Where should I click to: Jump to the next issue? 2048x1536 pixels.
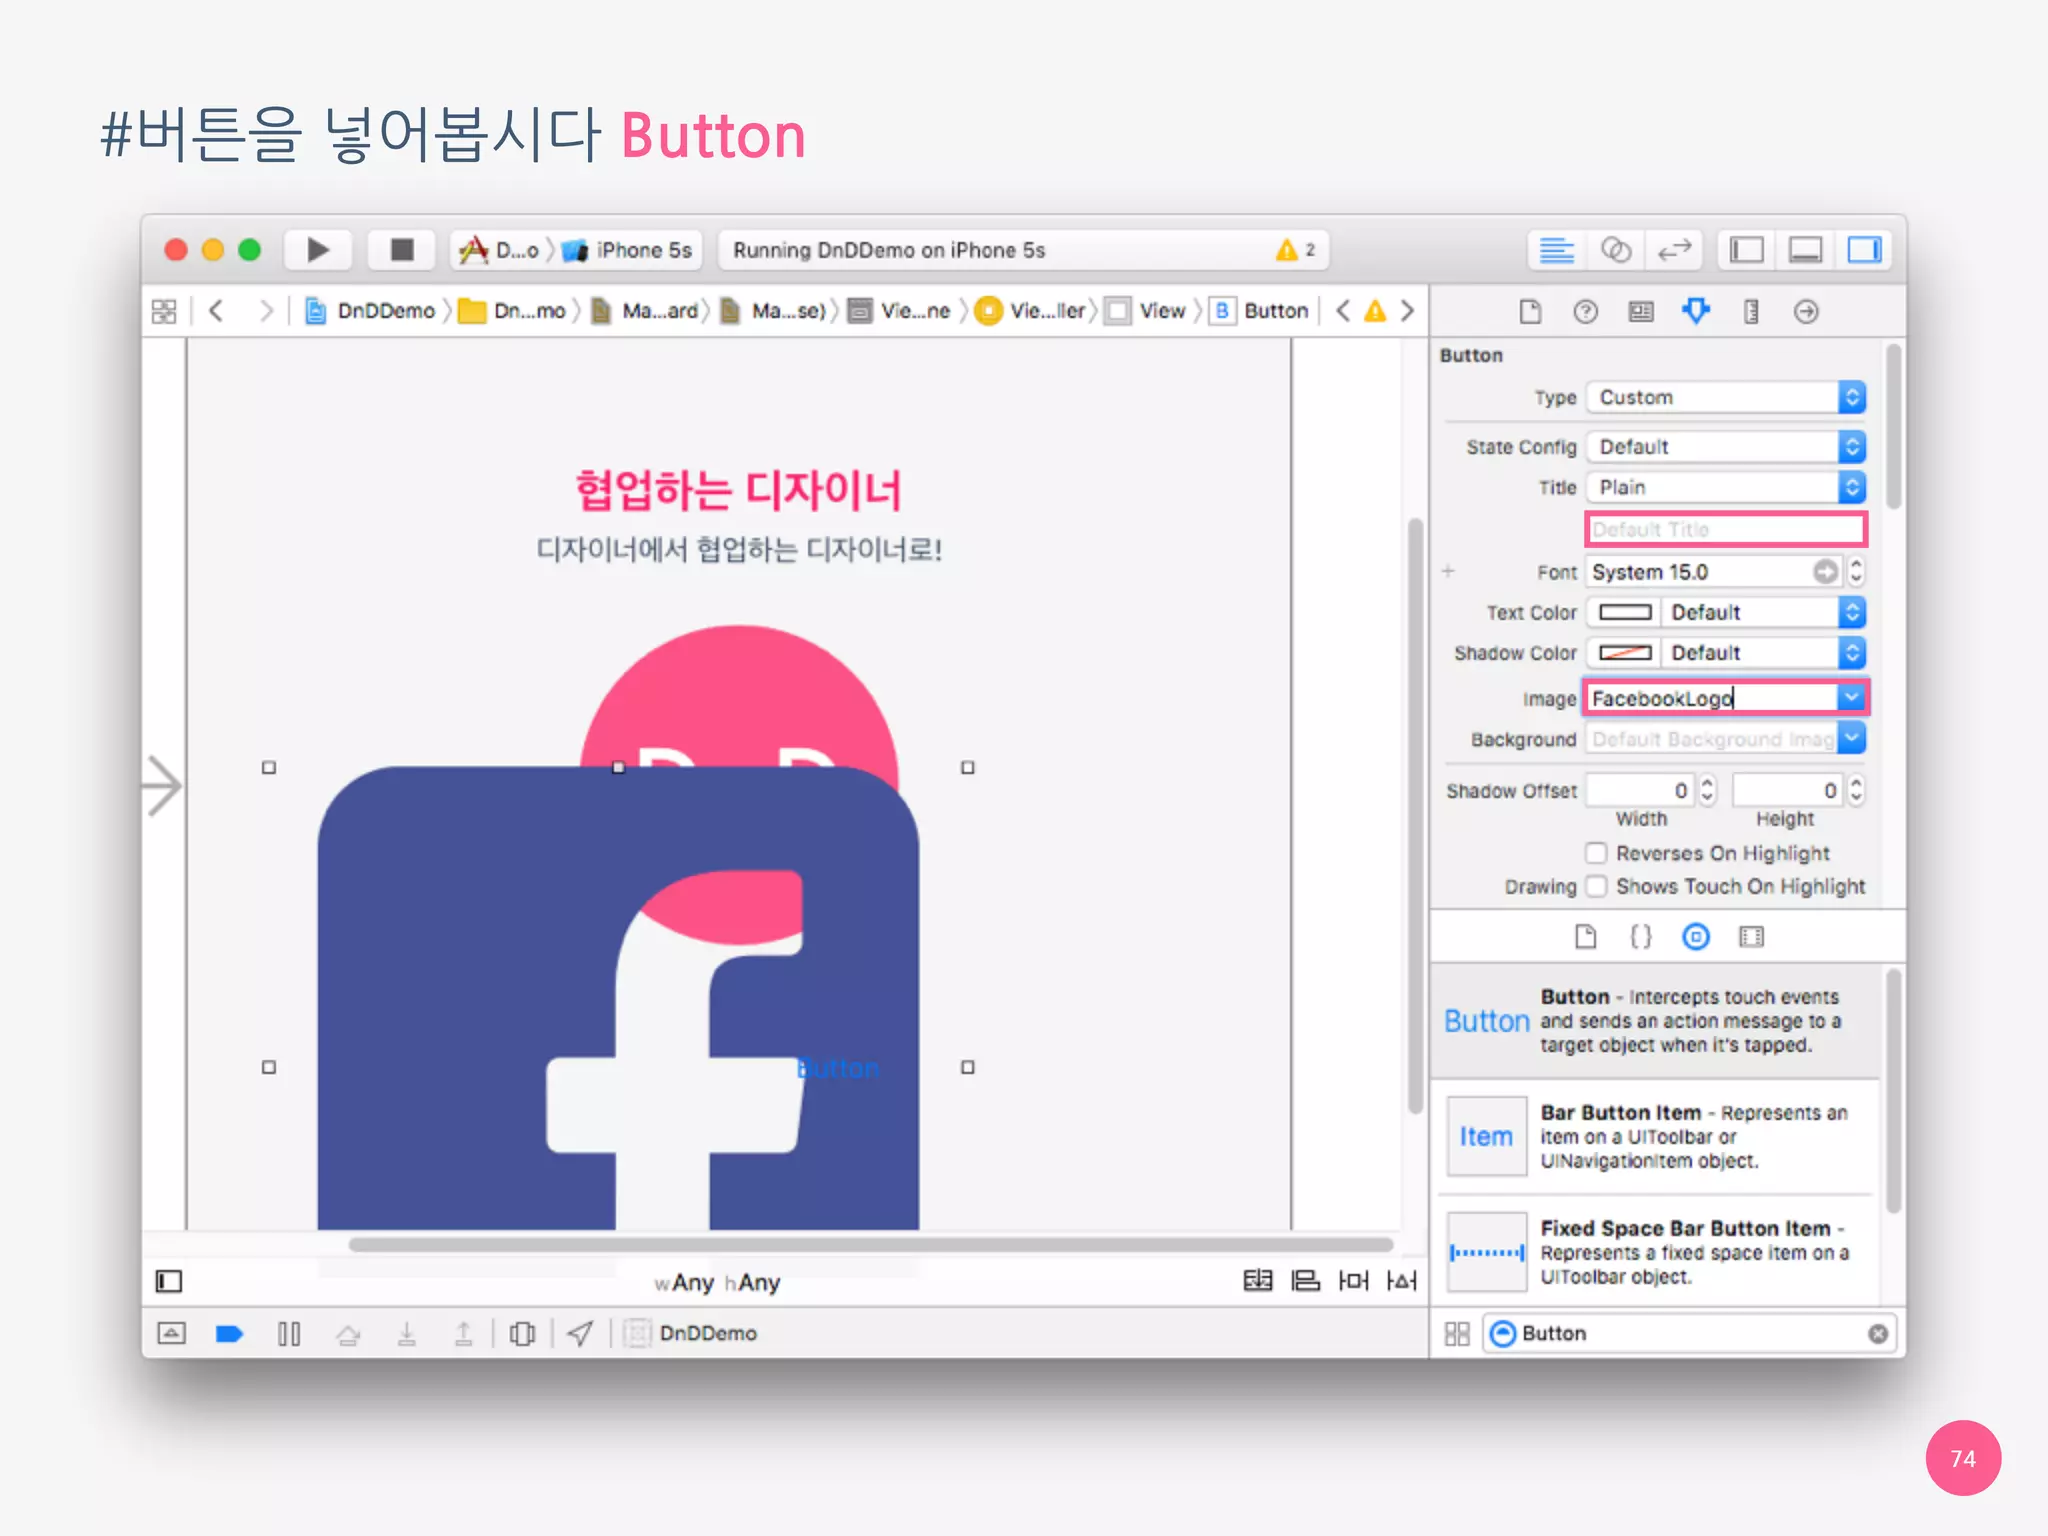pyautogui.click(x=1407, y=311)
